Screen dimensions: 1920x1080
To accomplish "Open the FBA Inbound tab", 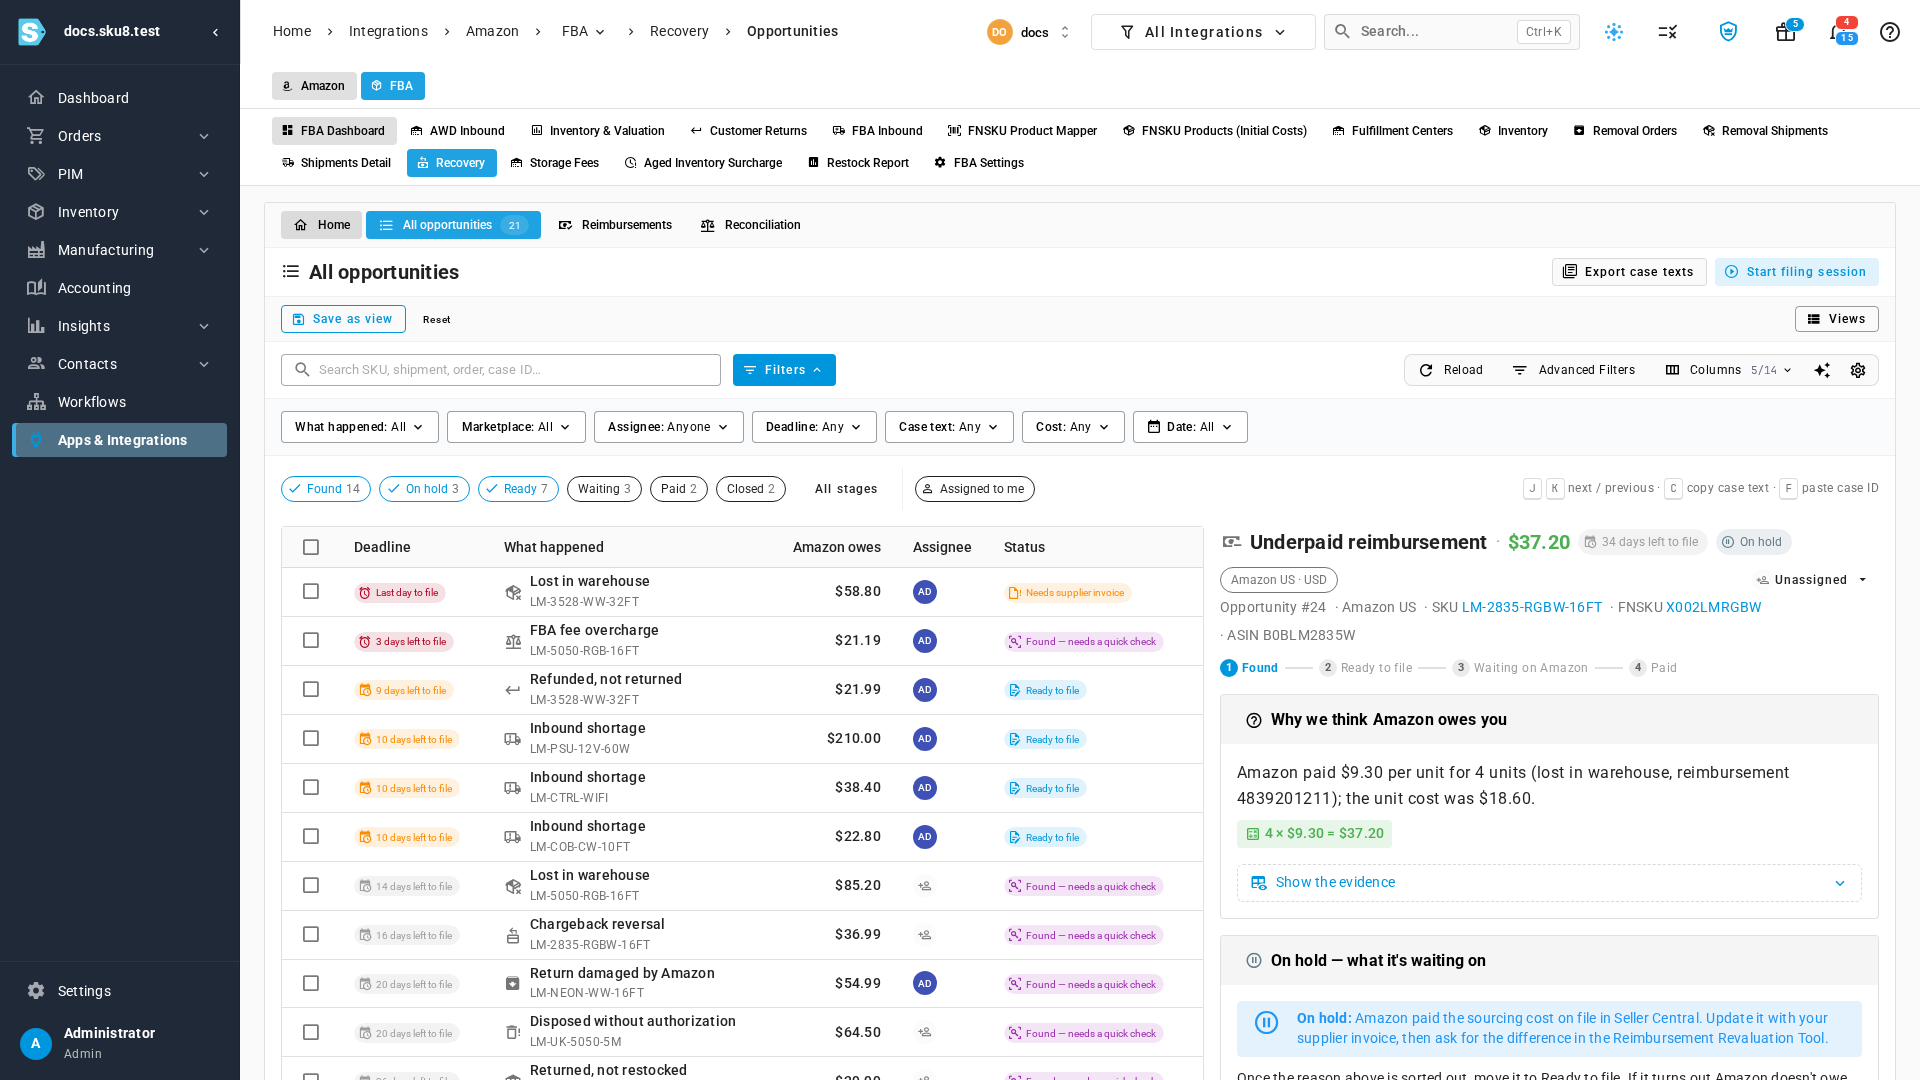I will pyautogui.click(x=877, y=131).
